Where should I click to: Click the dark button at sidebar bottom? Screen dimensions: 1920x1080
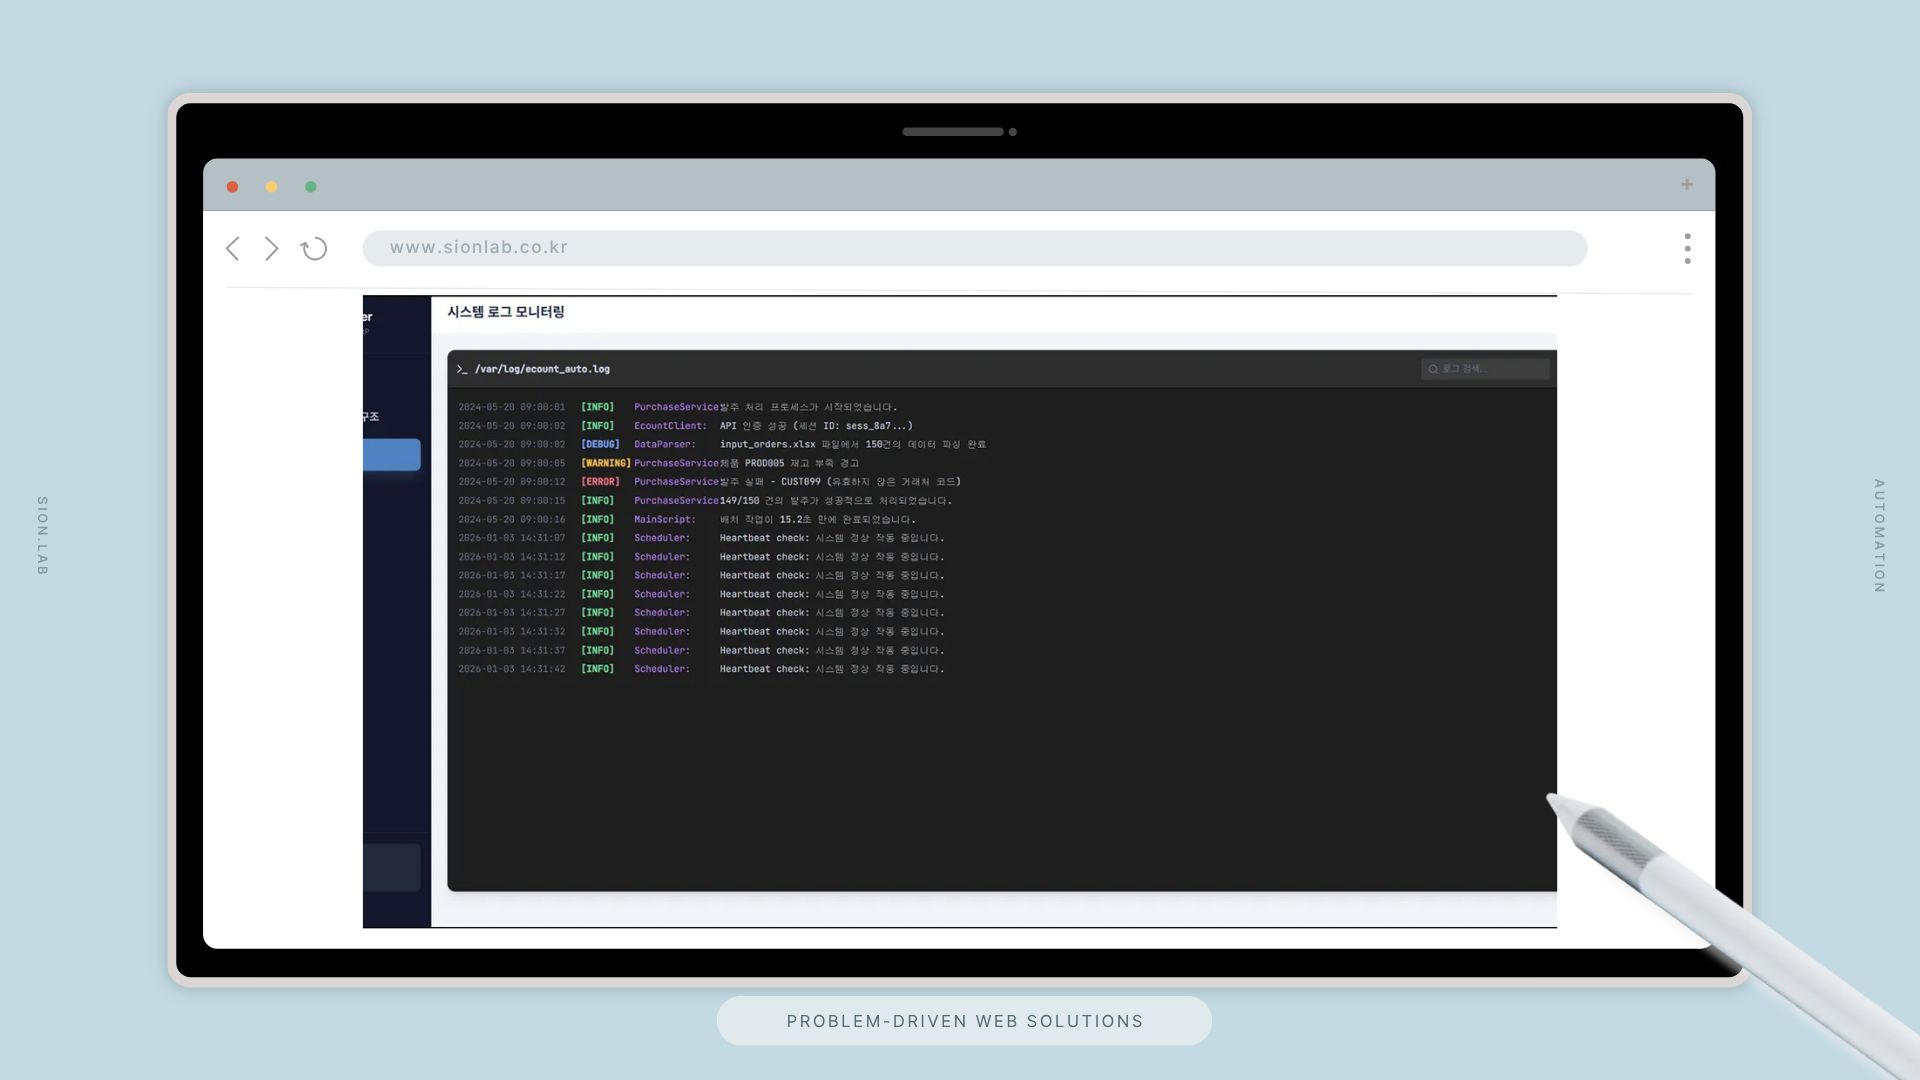coord(392,867)
